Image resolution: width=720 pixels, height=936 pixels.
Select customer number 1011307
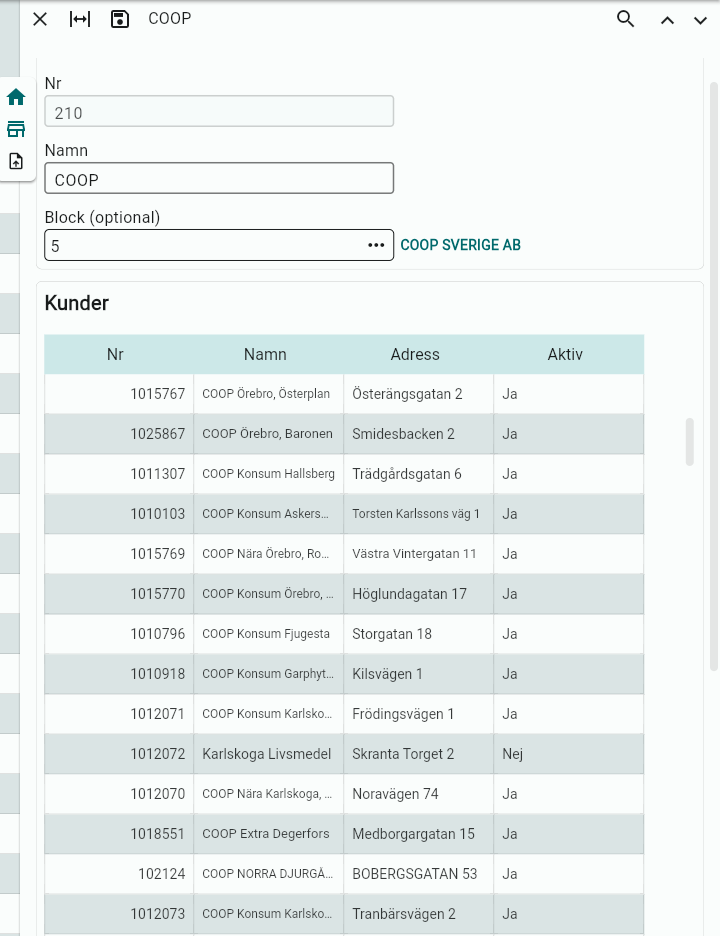158,474
